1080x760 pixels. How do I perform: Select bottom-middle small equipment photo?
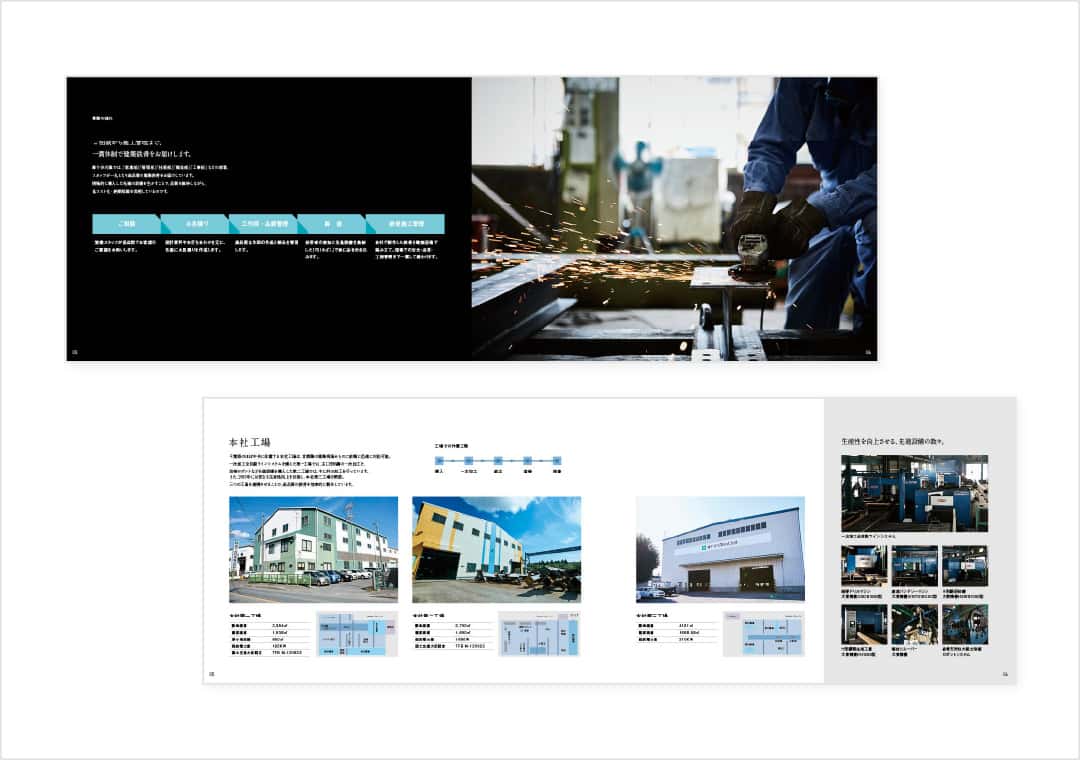click(x=914, y=624)
